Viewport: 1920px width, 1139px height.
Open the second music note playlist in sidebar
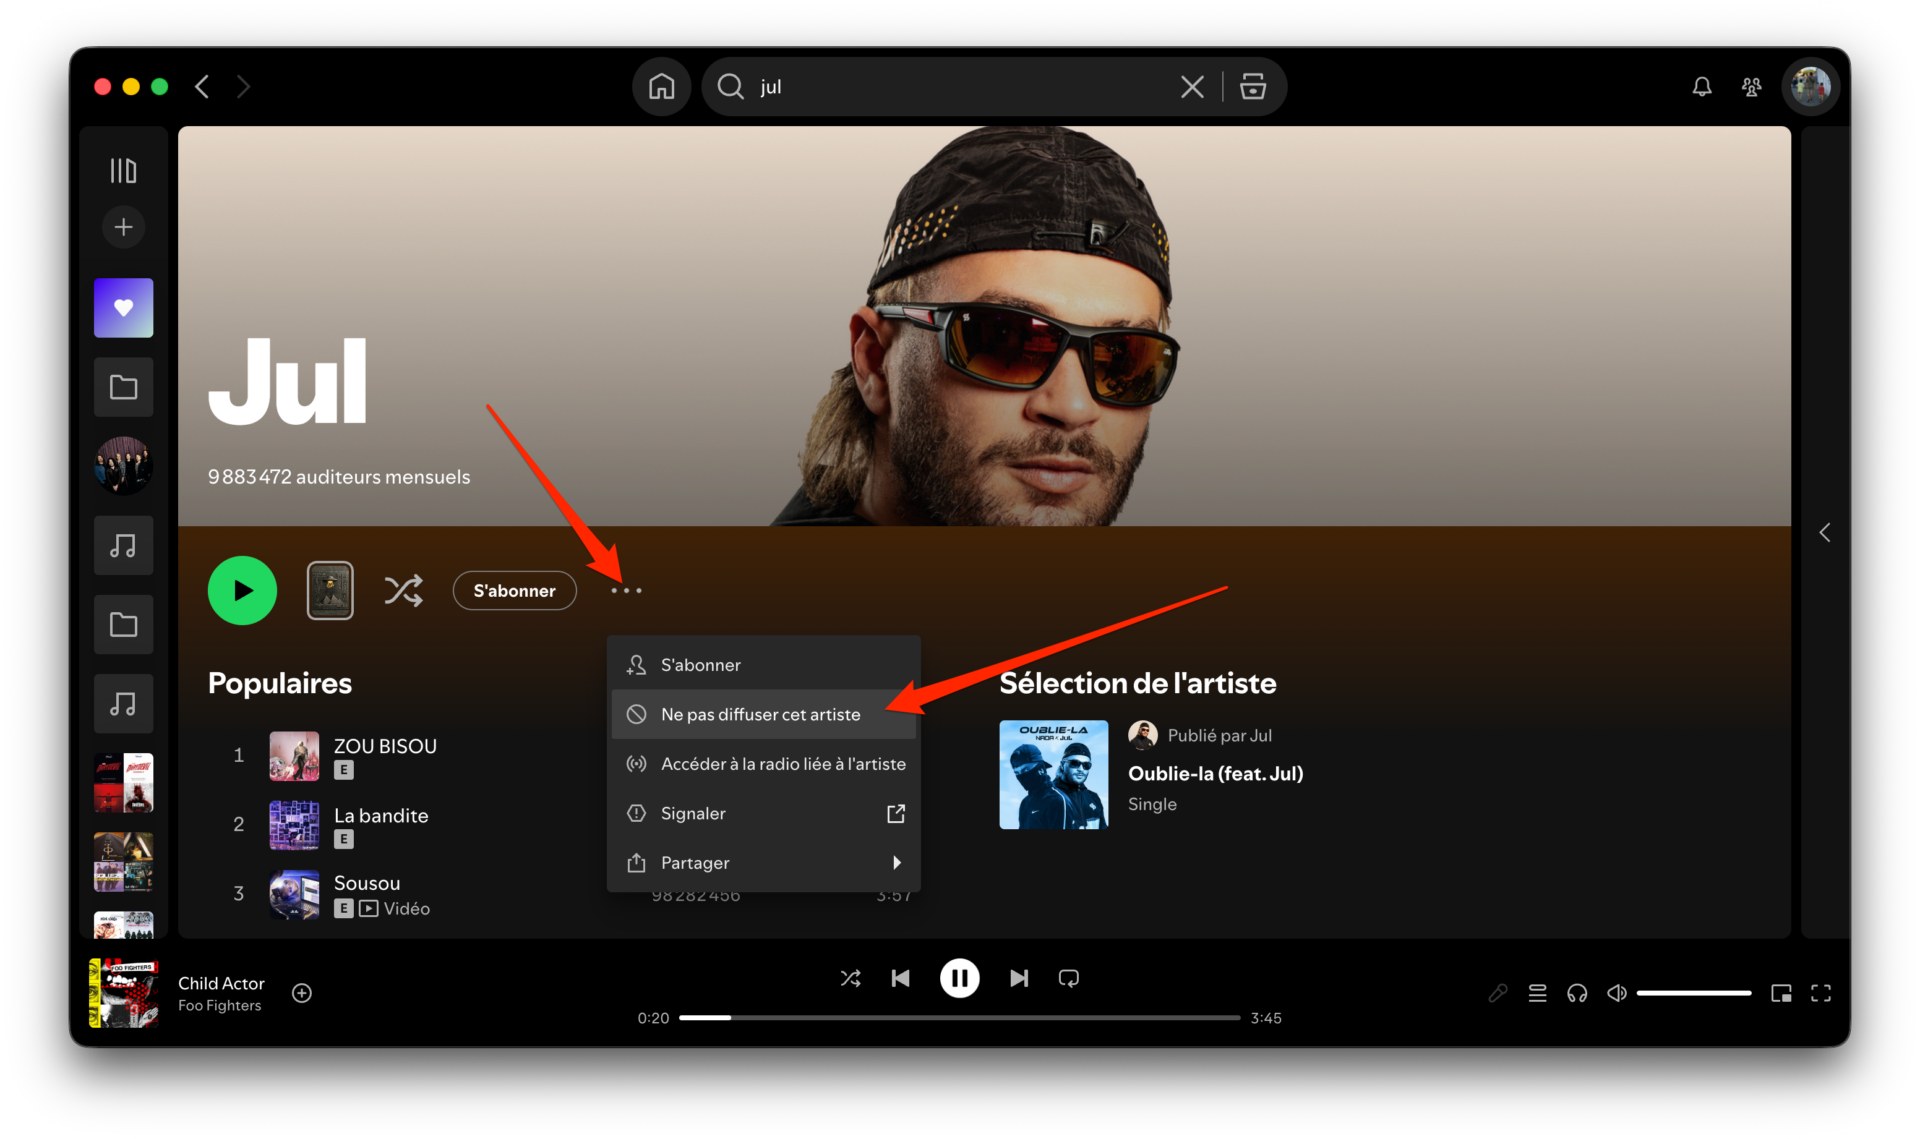click(123, 704)
